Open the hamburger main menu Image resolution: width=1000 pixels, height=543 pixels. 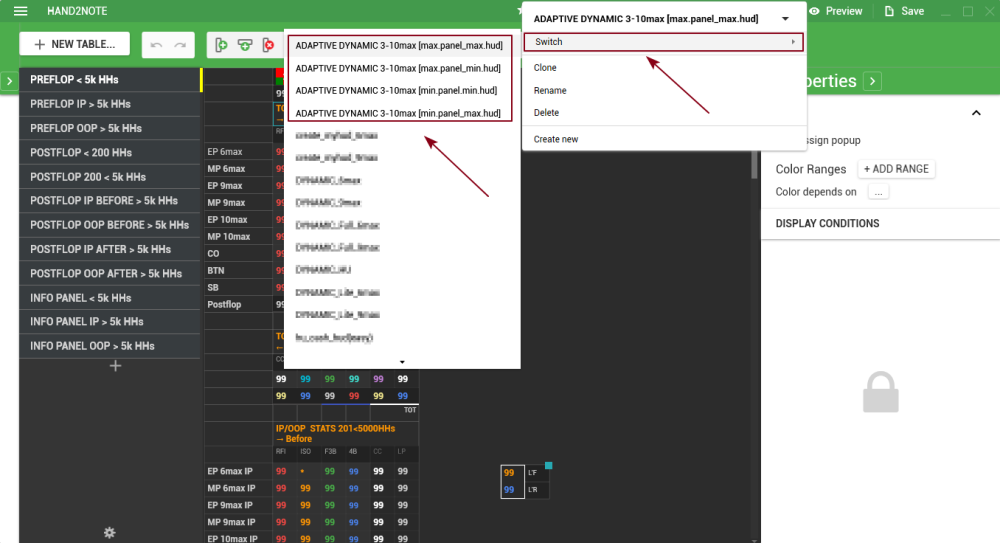tap(20, 11)
